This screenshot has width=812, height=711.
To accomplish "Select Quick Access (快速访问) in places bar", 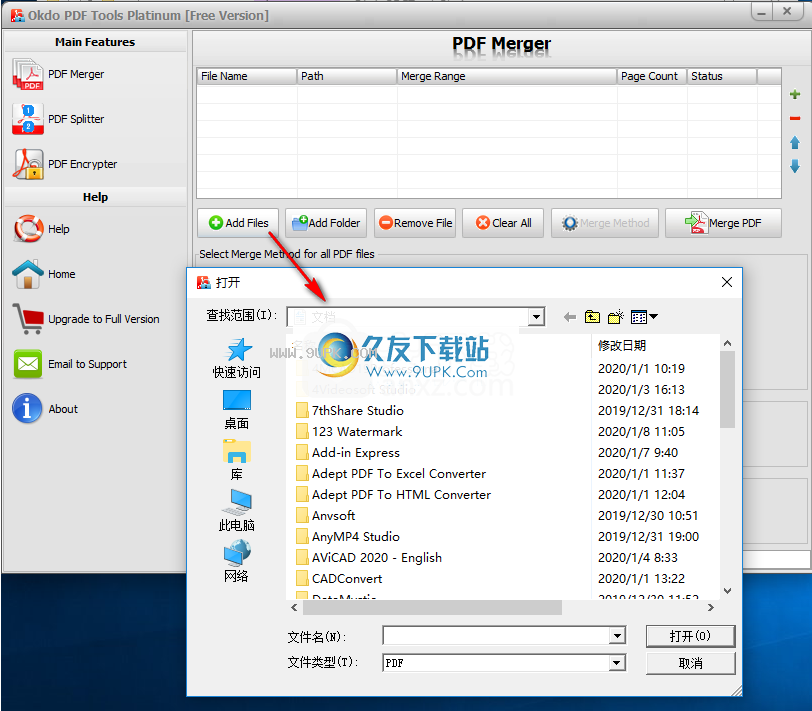I will [237, 358].
